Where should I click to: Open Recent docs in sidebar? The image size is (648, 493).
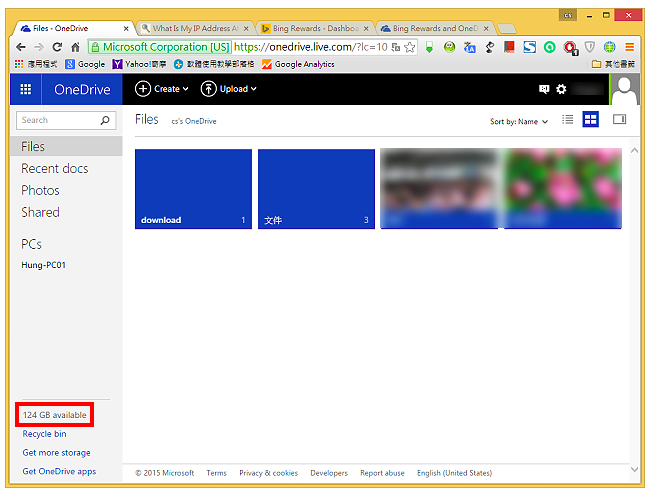coord(55,169)
